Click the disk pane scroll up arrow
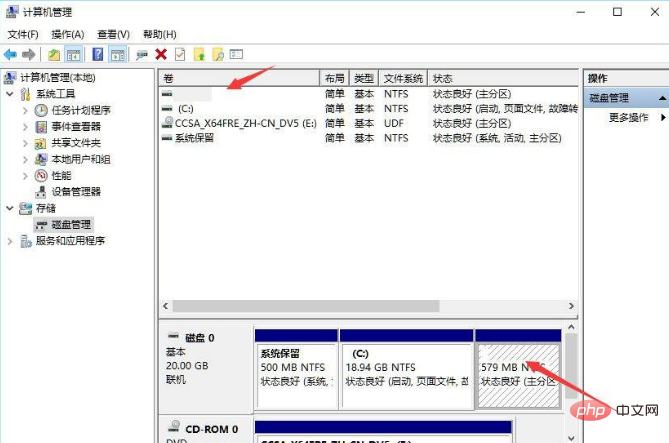The width and height of the screenshot is (669, 443). pos(572,327)
